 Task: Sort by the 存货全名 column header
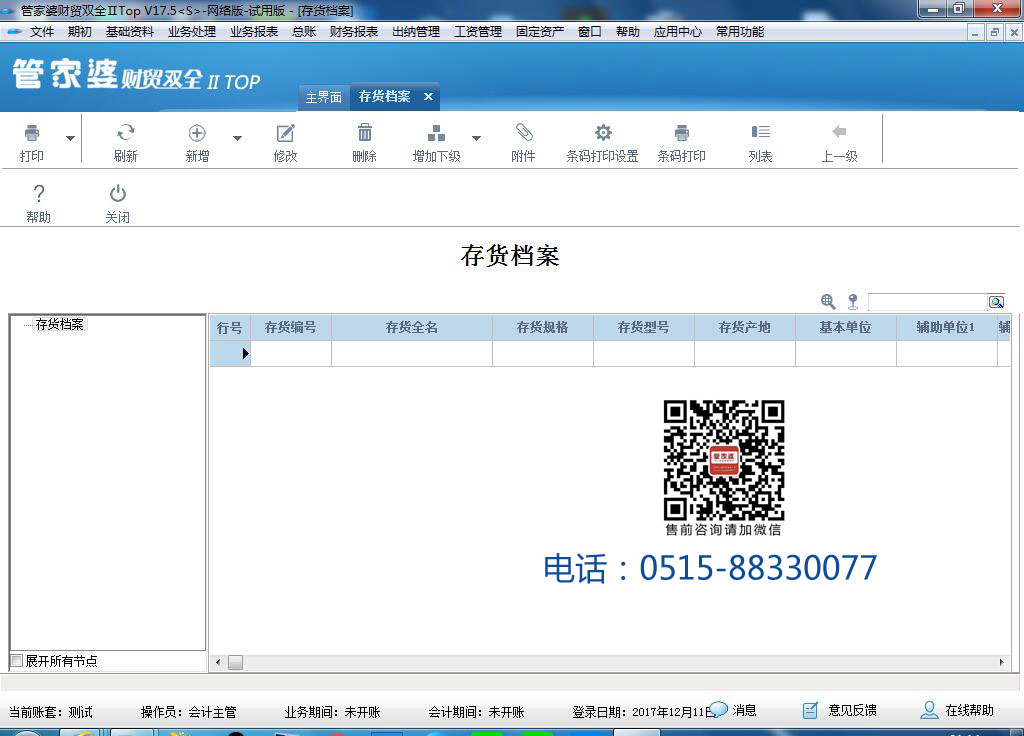click(412, 327)
